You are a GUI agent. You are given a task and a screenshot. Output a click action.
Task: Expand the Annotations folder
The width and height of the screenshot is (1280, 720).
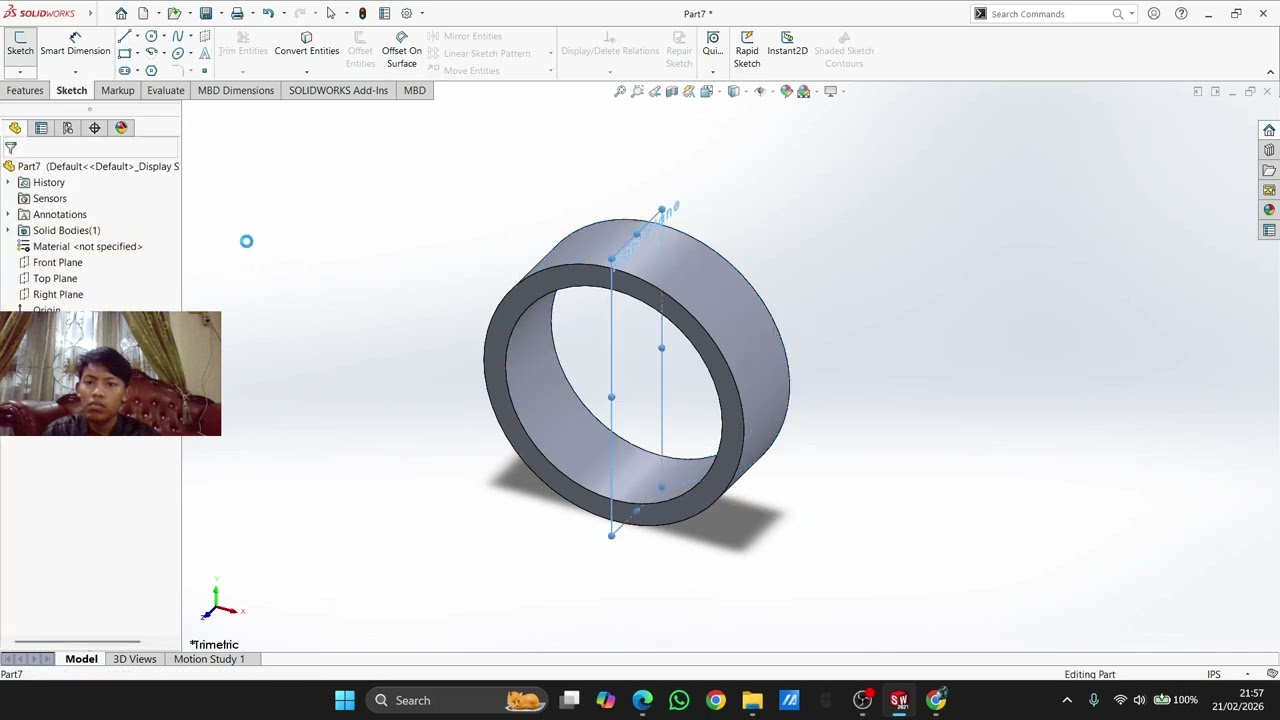point(8,214)
